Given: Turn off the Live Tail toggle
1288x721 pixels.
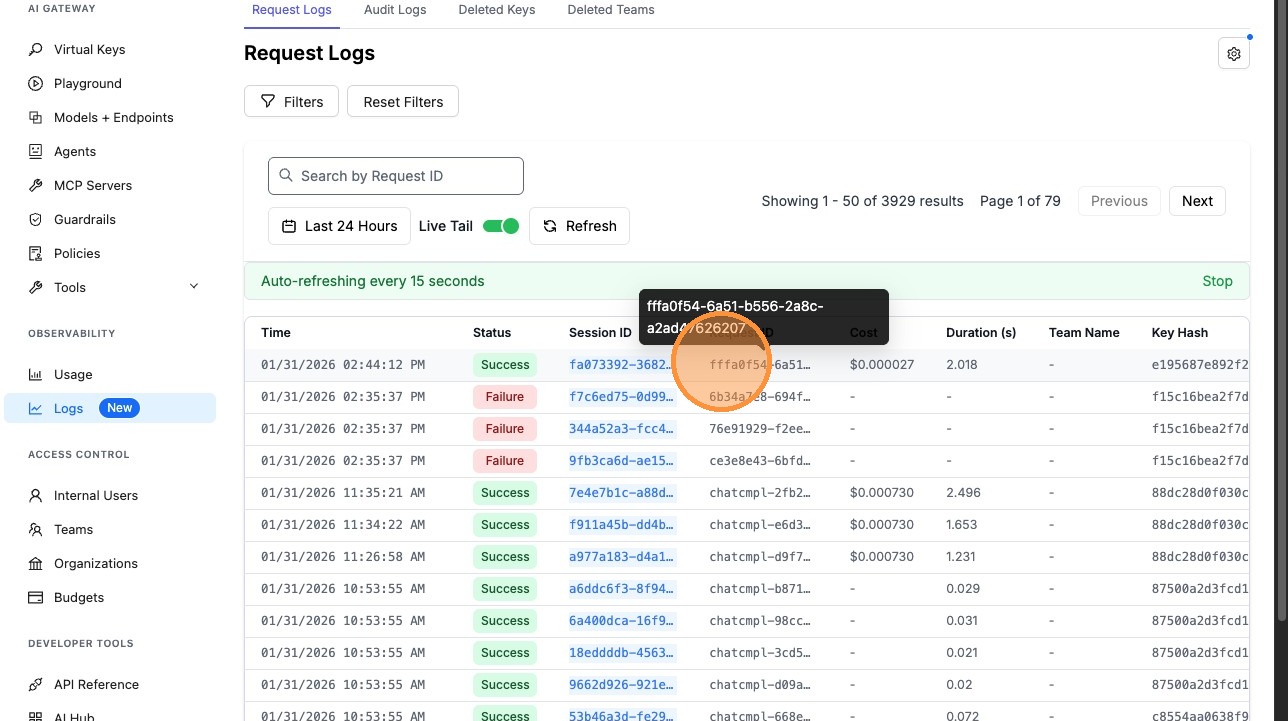Looking at the screenshot, I should 501,226.
